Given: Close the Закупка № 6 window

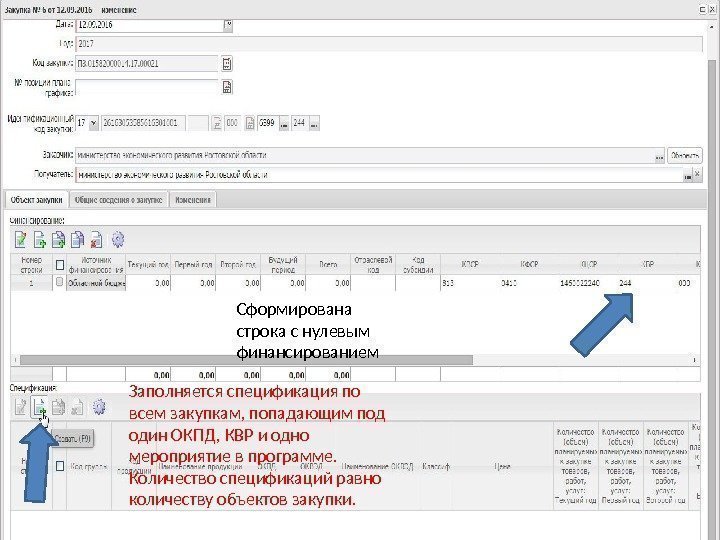Looking at the screenshot, I should click(713, 9).
